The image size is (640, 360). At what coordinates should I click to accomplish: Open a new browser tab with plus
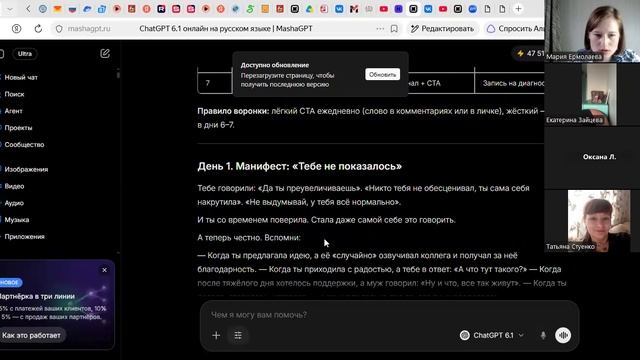click(x=518, y=9)
